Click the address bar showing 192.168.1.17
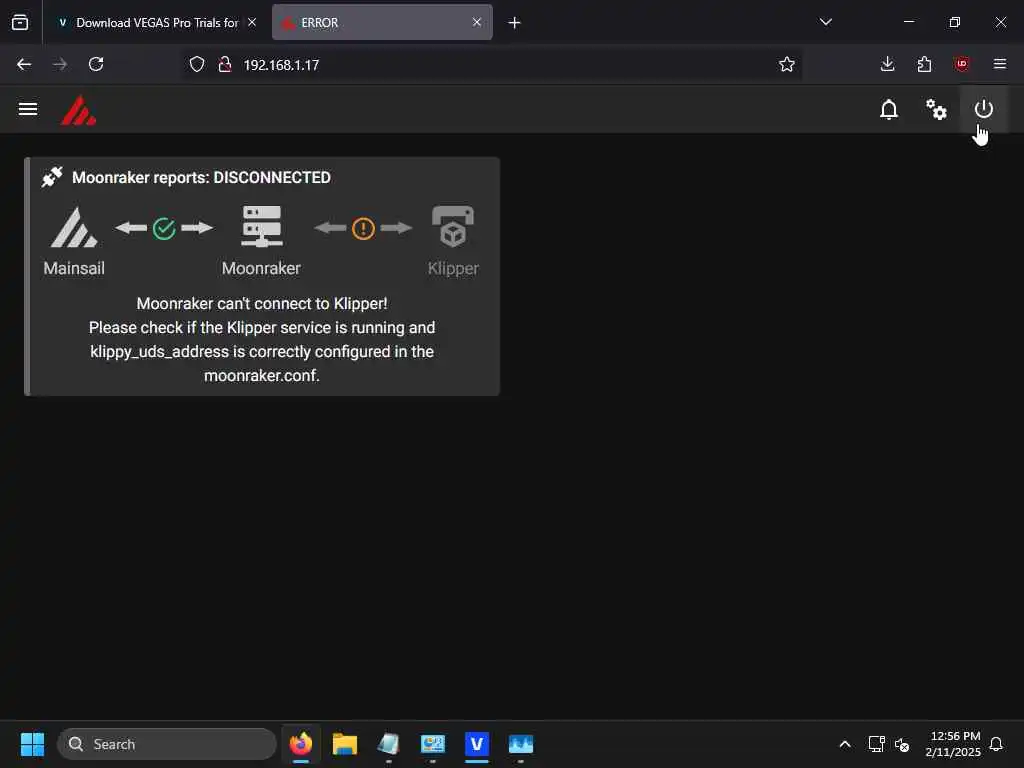Image resolution: width=1024 pixels, height=768 pixels. (x=492, y=65)
